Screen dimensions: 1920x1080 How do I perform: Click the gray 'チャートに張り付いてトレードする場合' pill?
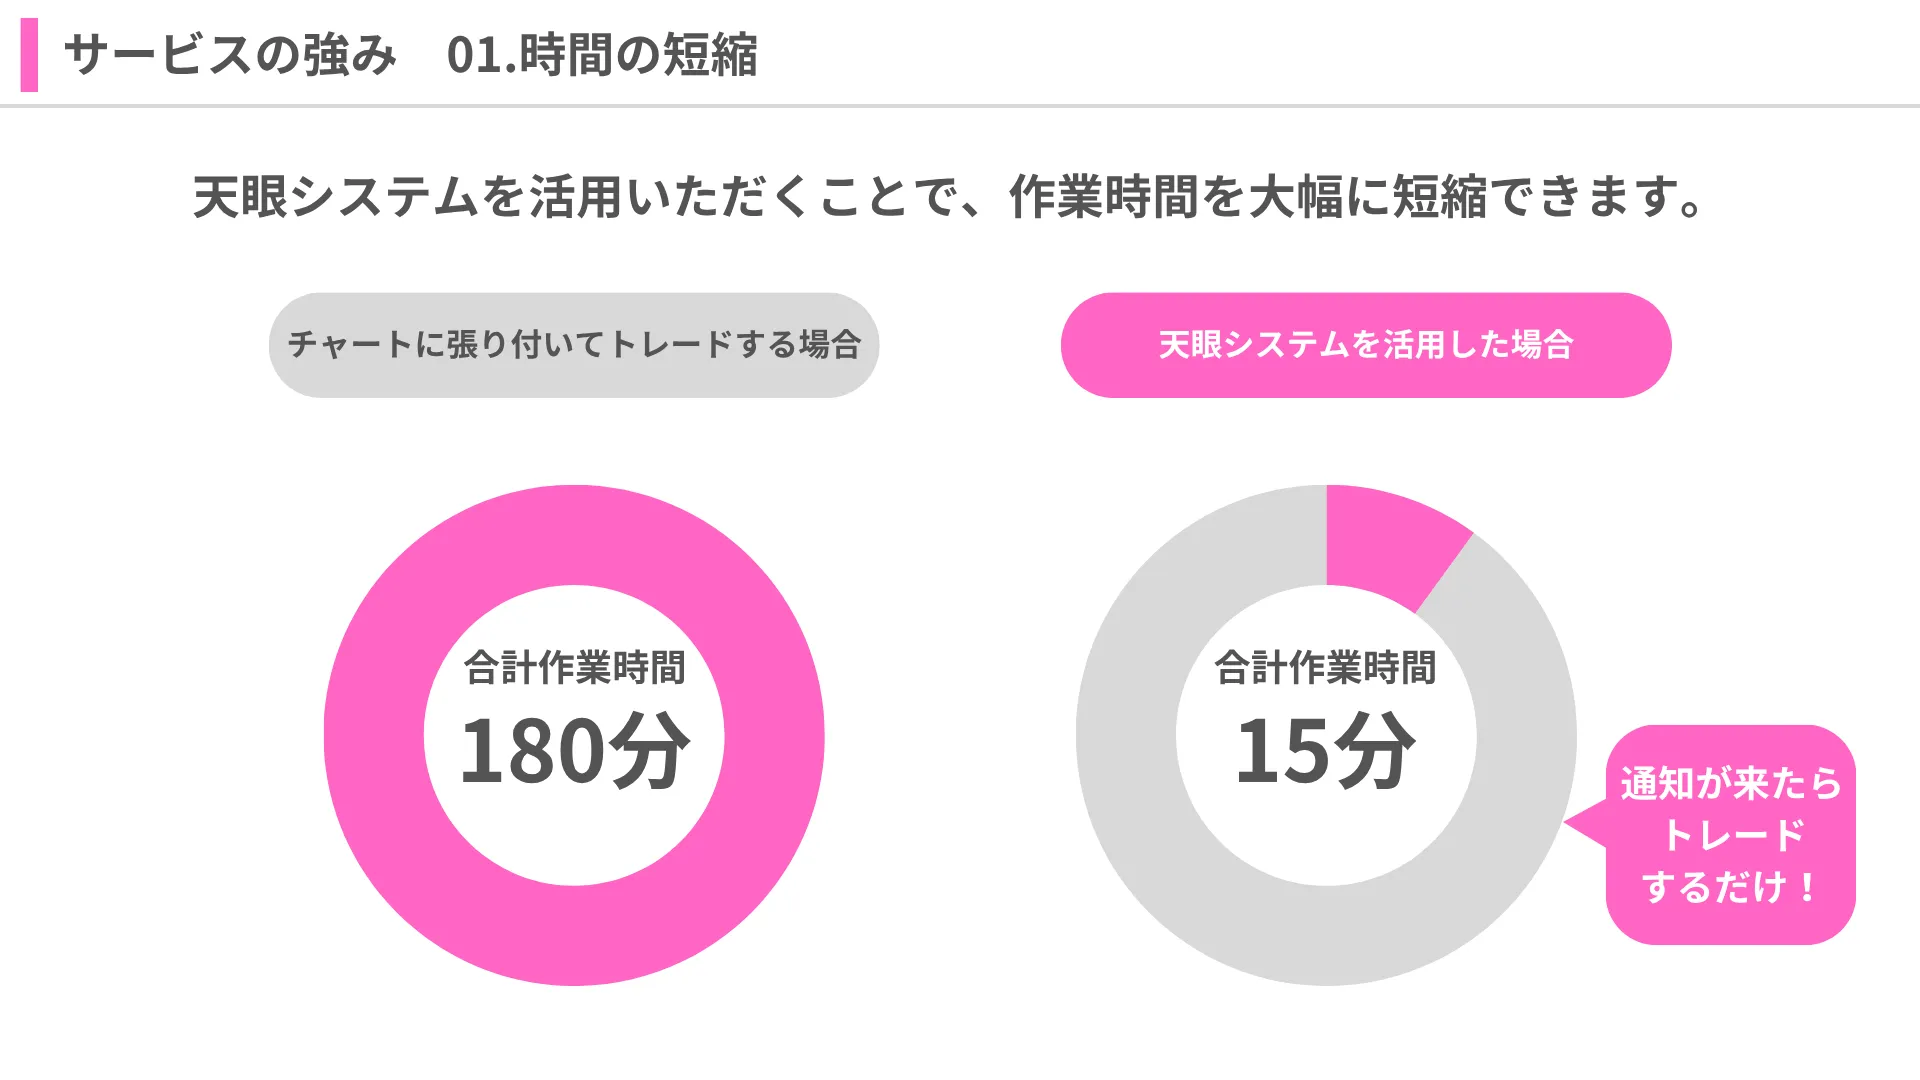coord(573,345)
